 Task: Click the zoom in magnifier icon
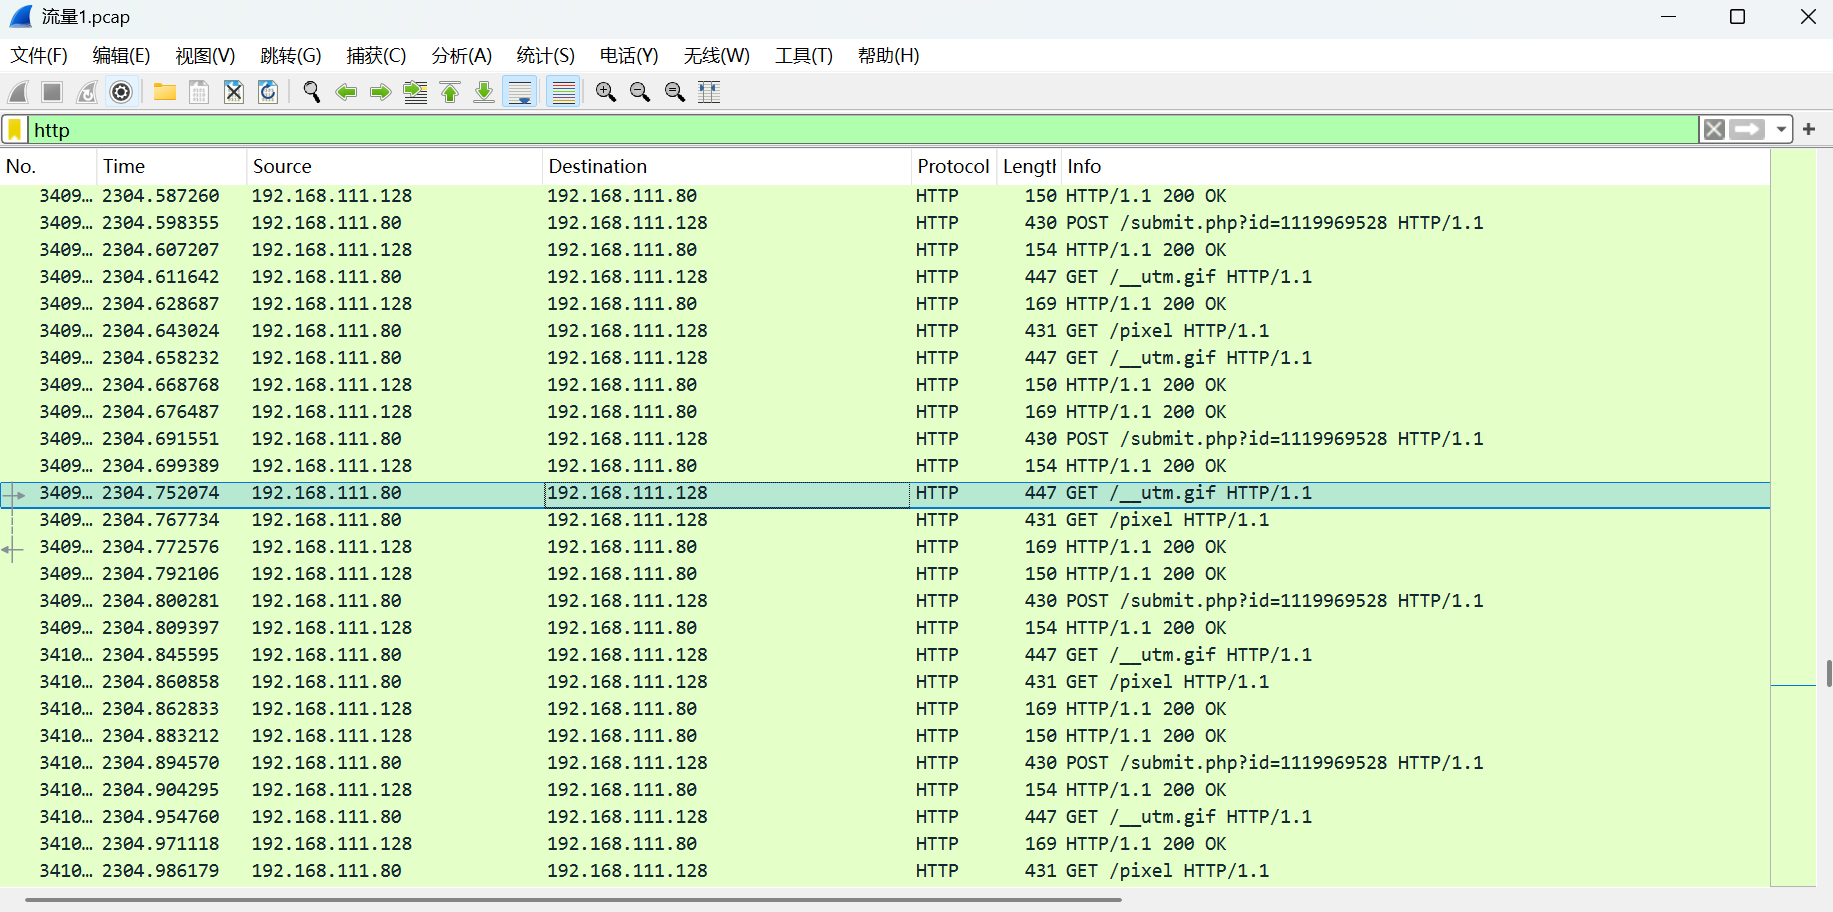point(605,92)
